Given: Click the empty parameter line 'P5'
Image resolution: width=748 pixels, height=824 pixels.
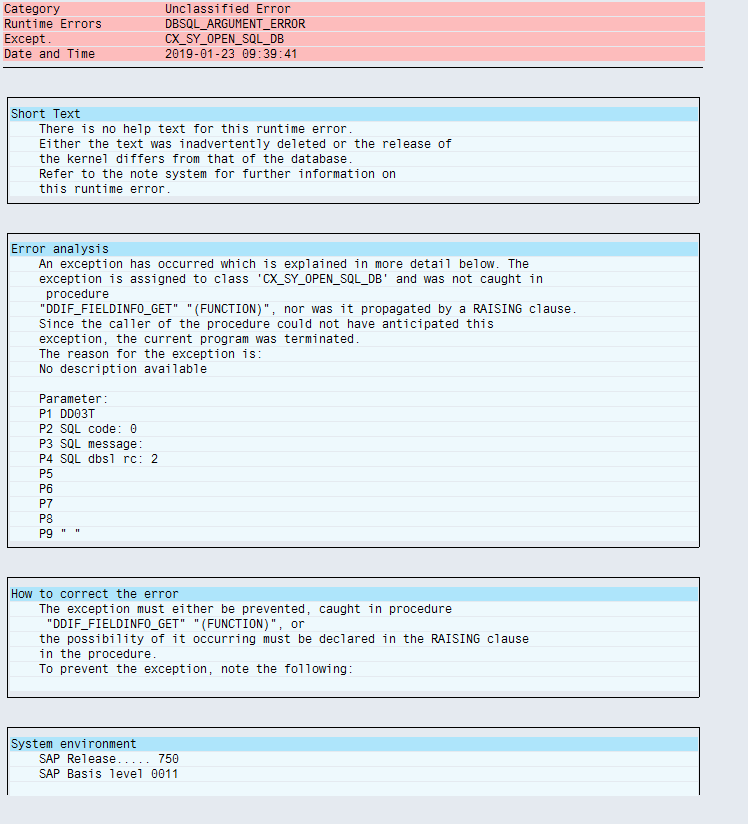Looking at the screenshot, I should click(46, 474).
